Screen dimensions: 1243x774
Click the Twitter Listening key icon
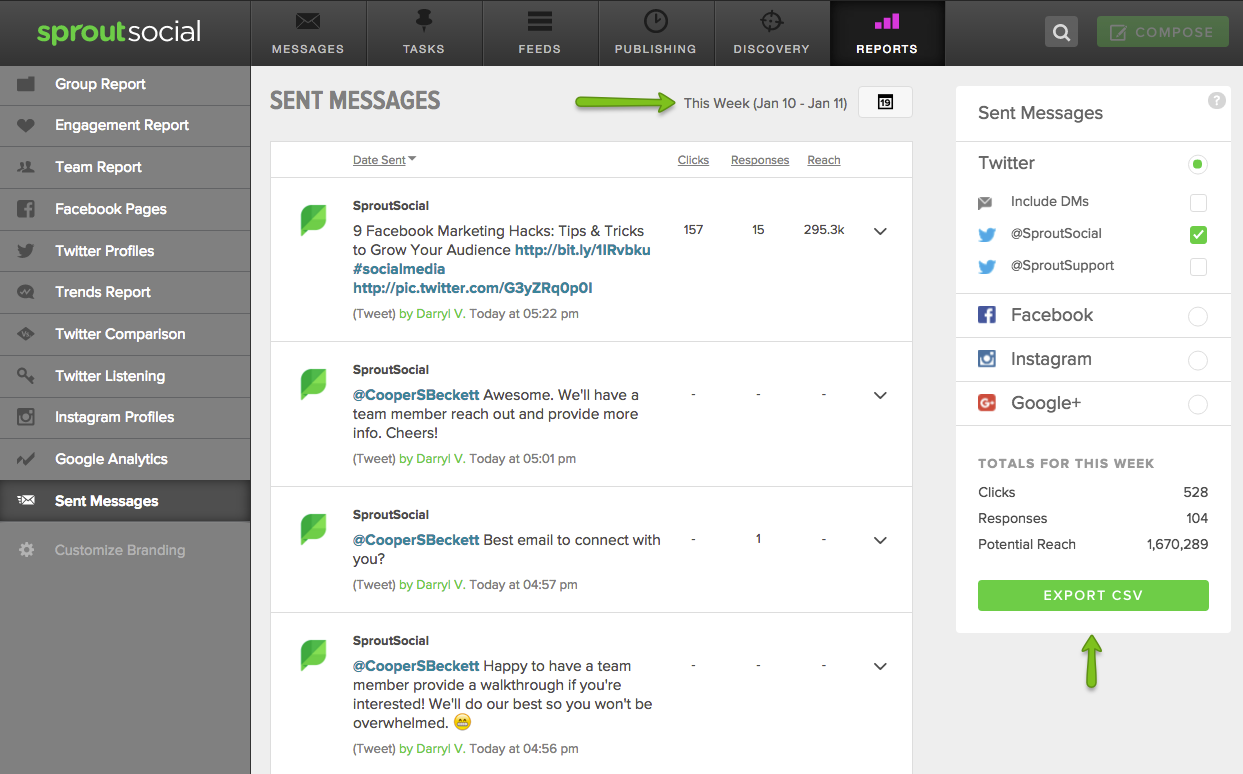pyautogui.click(x=26, y=376)
